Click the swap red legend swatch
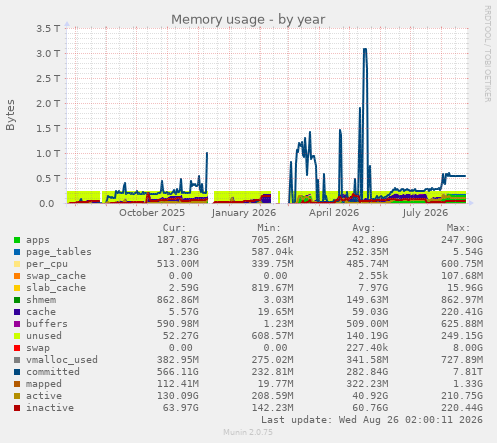Viewport: 497px width, 443px height. click(17, 348)
